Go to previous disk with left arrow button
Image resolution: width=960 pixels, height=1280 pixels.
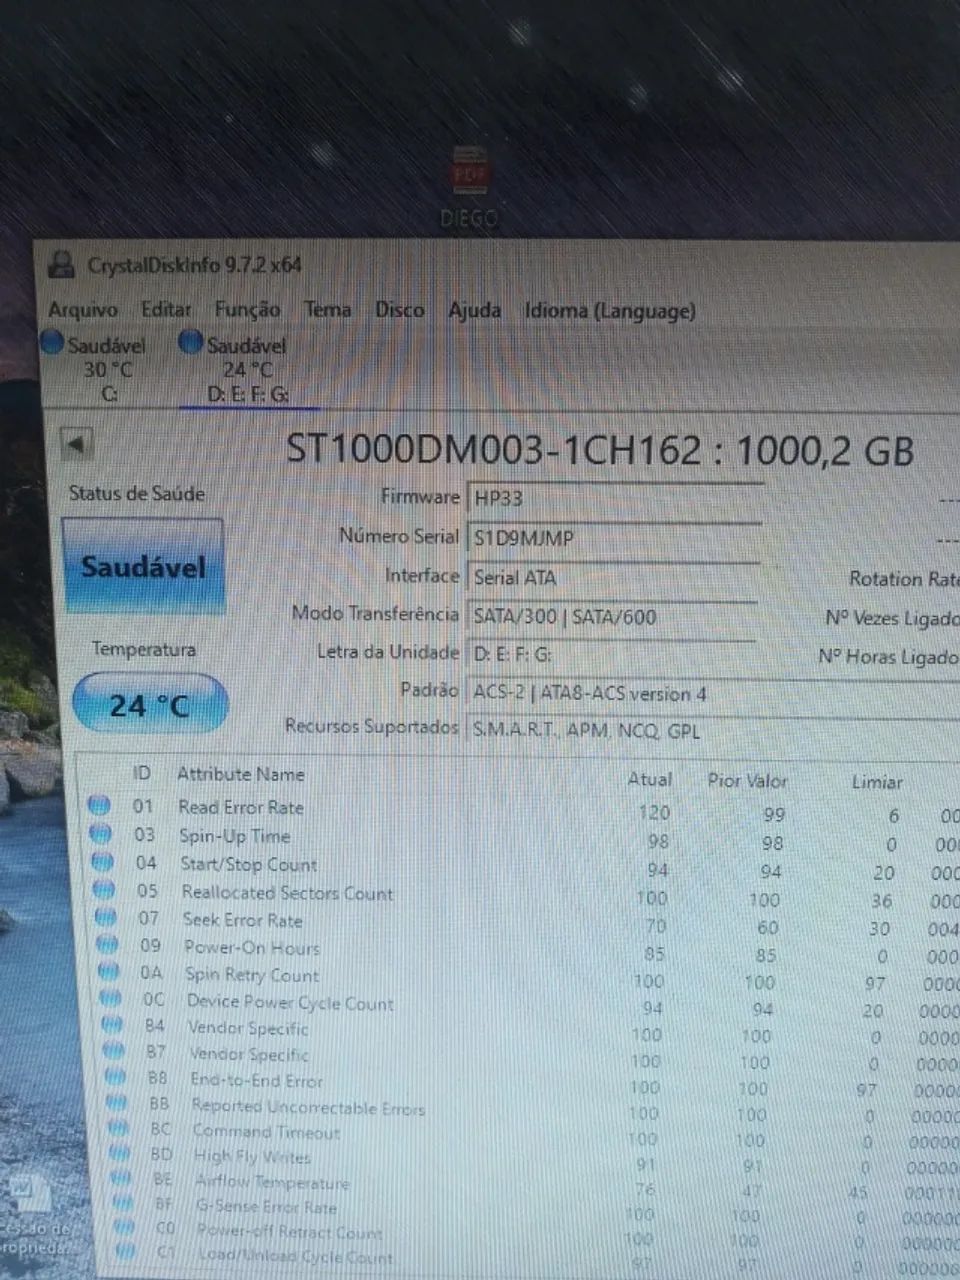coord(78,443)
